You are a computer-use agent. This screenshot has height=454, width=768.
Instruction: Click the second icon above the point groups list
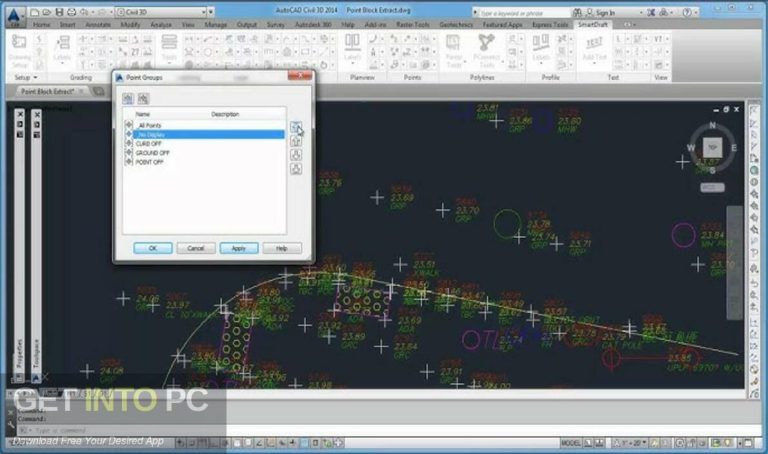[x=143, y=98]
